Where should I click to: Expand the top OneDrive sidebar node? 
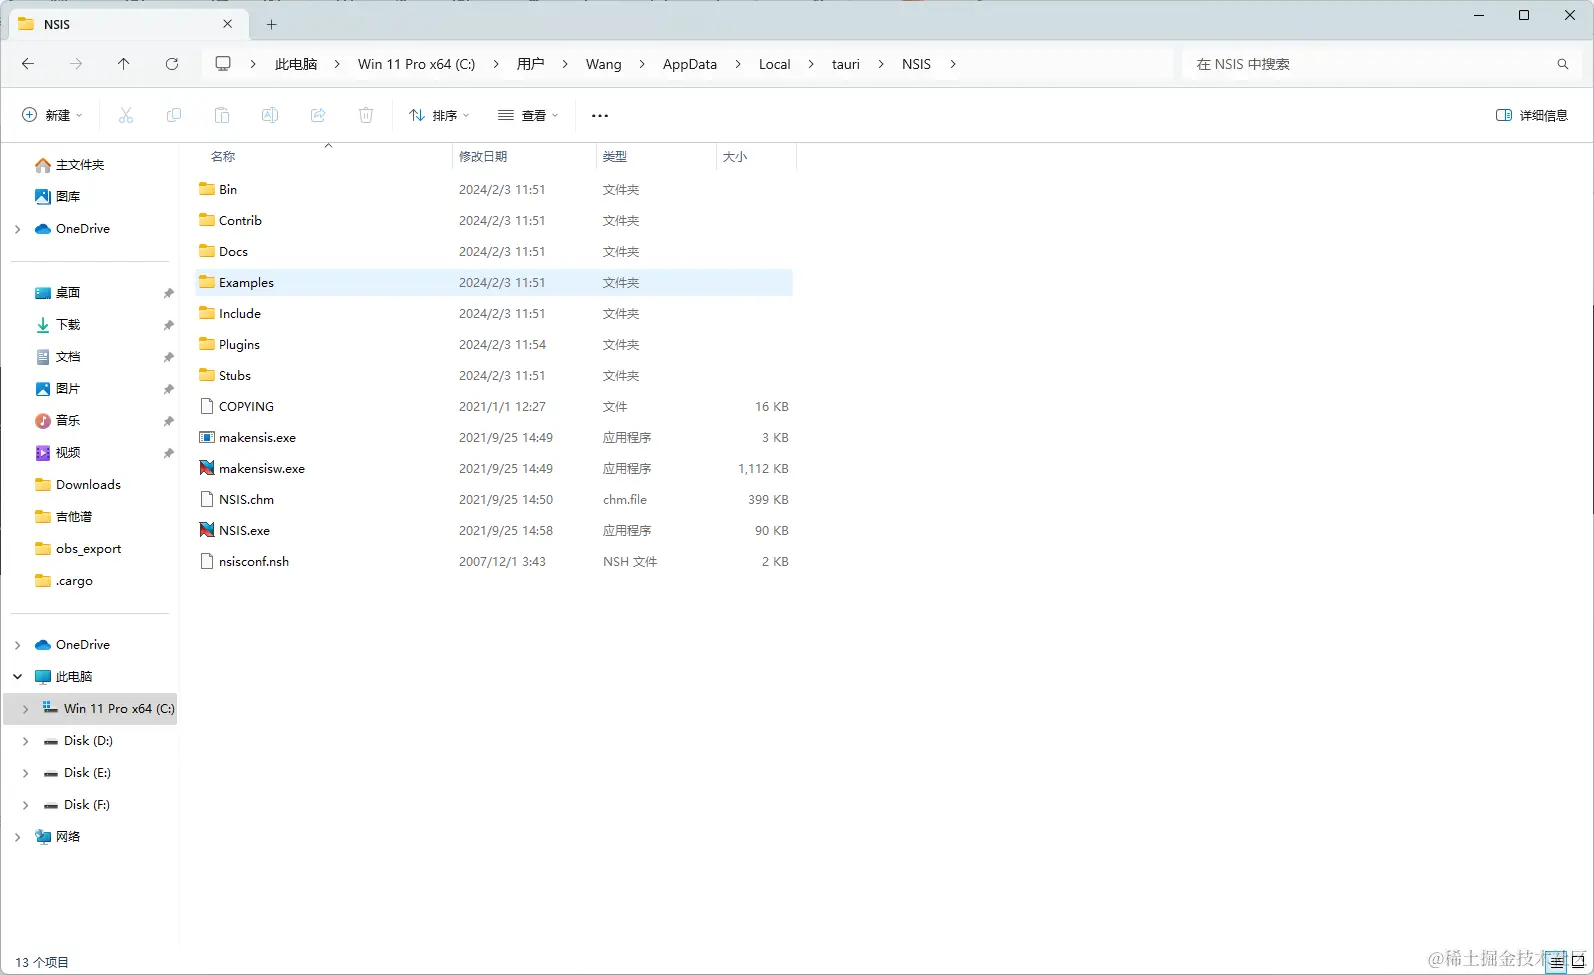[17, 229]
